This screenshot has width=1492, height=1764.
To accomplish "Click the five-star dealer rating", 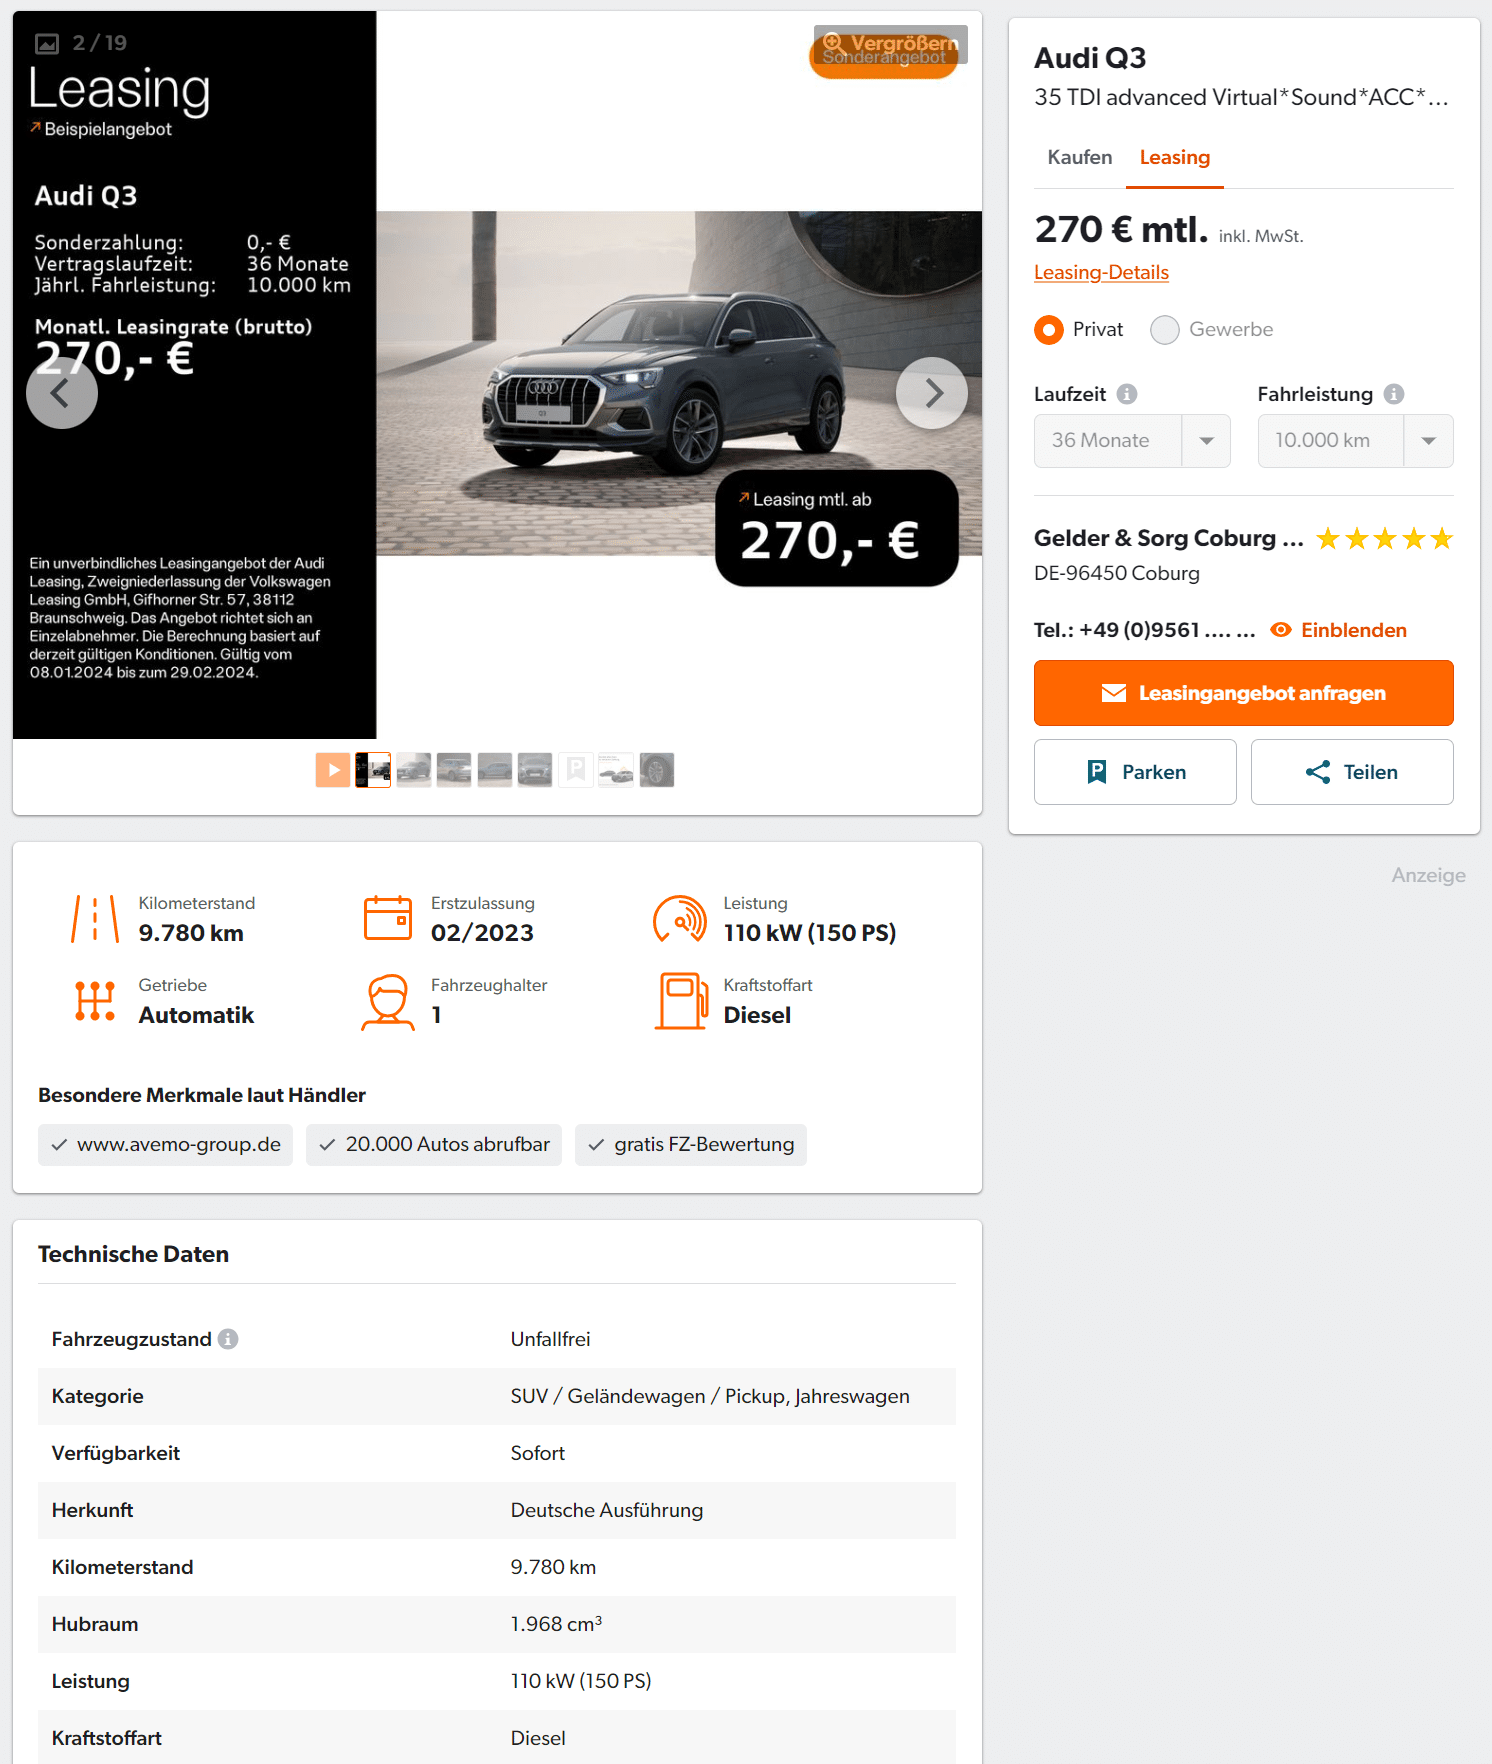I will coord(1384,539).
